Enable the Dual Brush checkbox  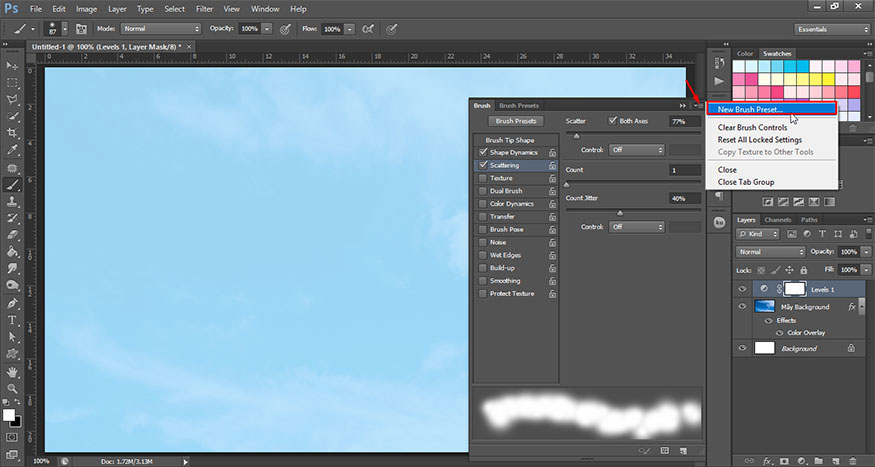[484, 191]
